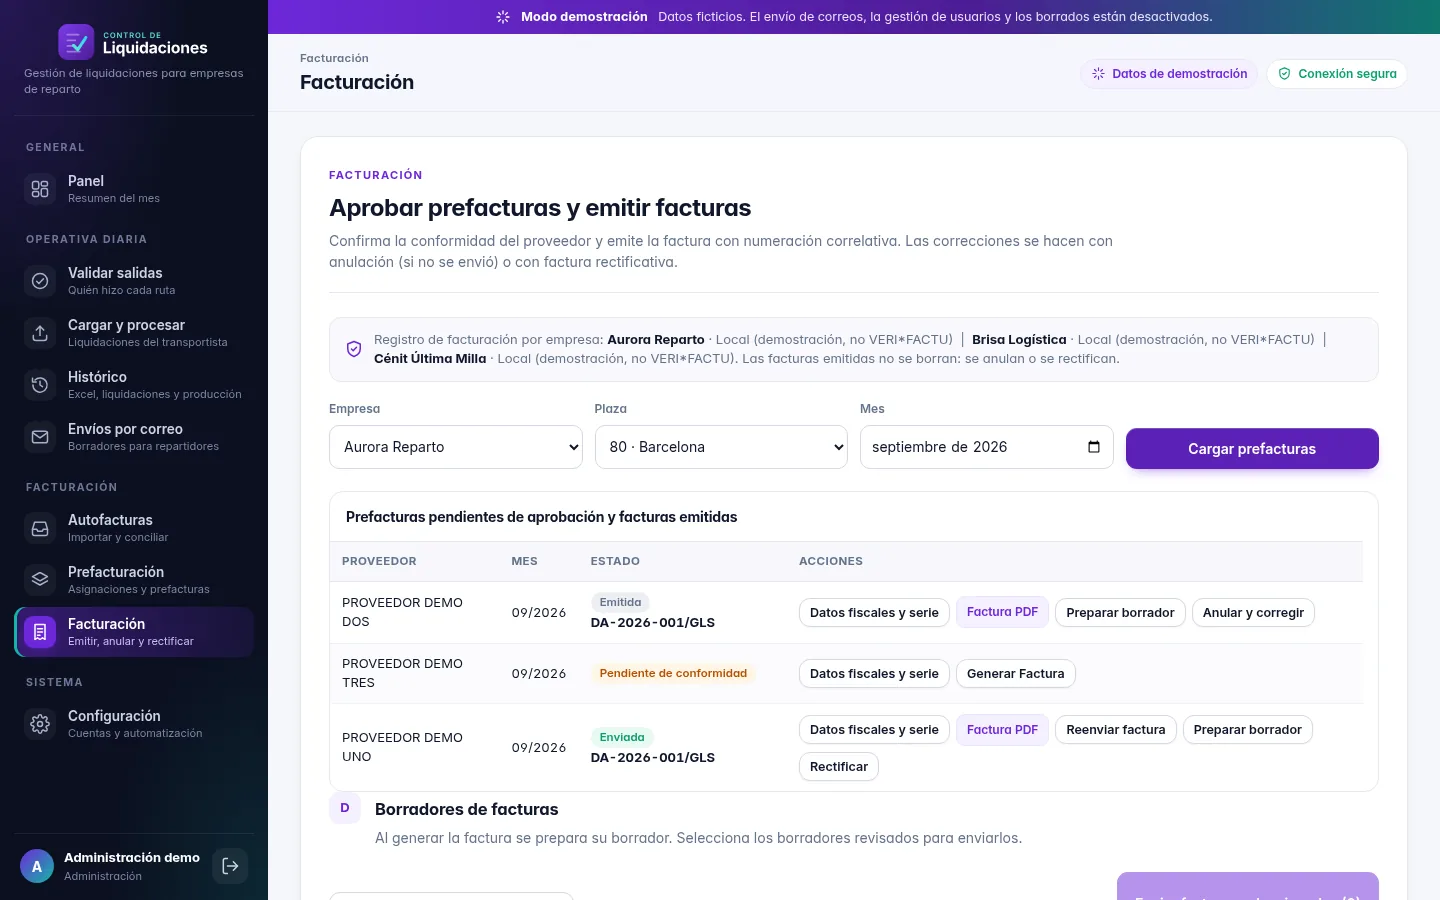Click Cargar prefacturas button
This screenshot has height=900, width=1440.
tap(1252, 449)
